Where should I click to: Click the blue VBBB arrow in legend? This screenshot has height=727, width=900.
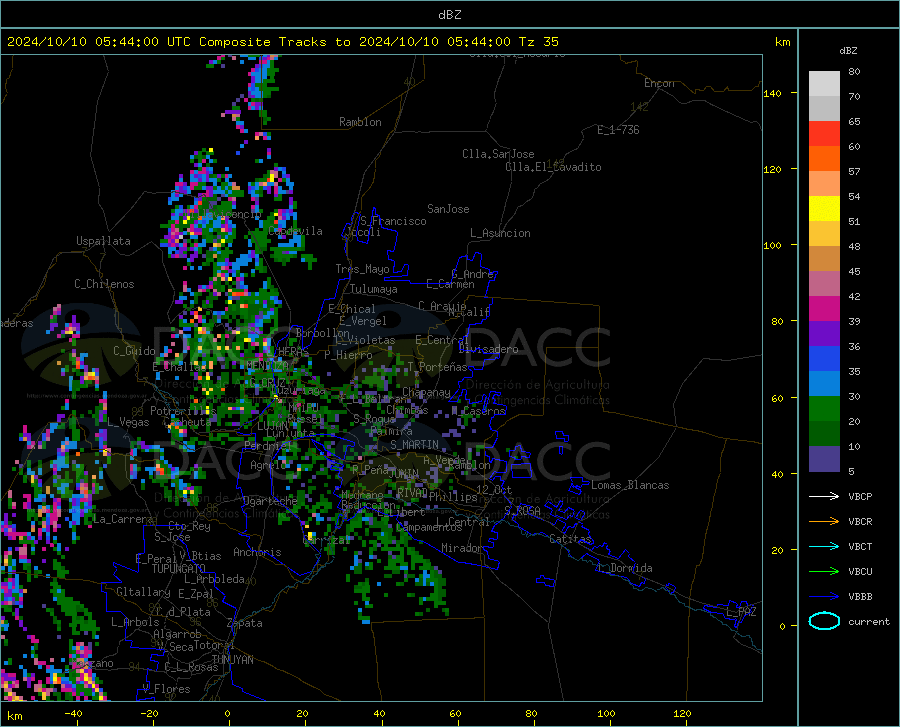824,597
